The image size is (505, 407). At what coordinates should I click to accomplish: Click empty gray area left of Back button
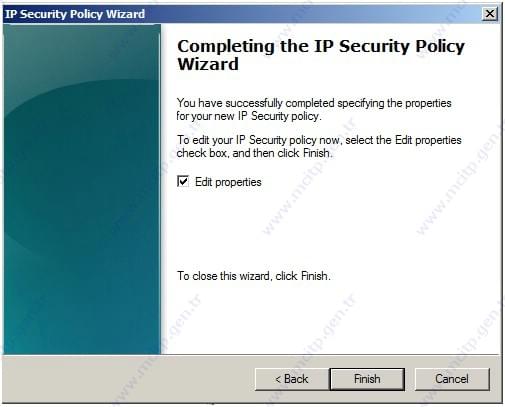(x=128, y=379)
